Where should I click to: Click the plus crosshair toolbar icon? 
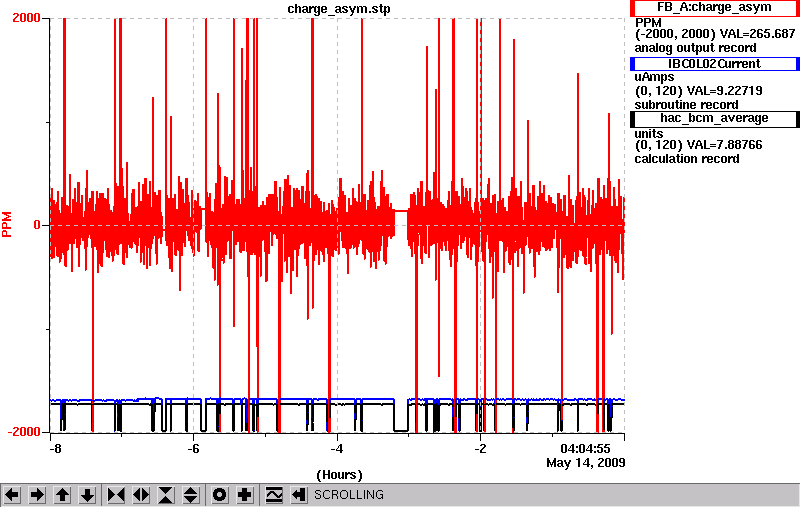click(245, 495)
